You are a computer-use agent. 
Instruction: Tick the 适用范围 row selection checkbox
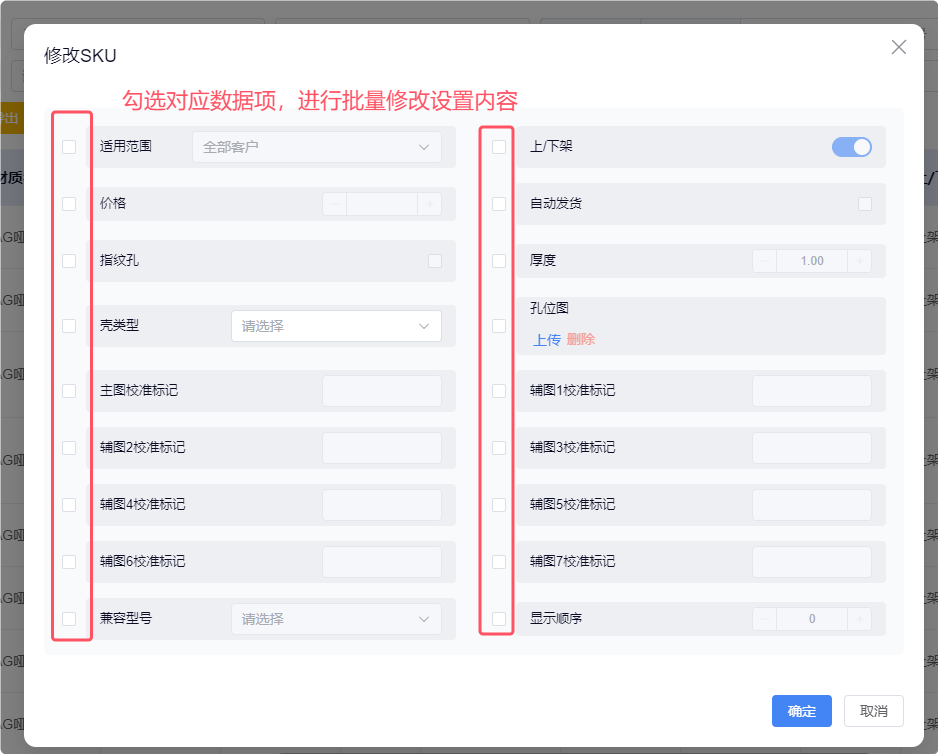[69, 147]
